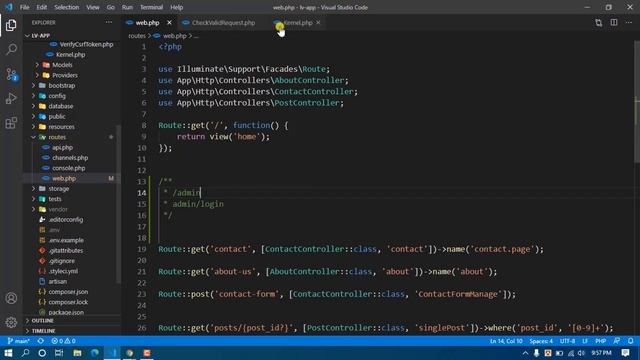Split the editor to the right
This screenshot has height=360, width=640.
[613, 22]
